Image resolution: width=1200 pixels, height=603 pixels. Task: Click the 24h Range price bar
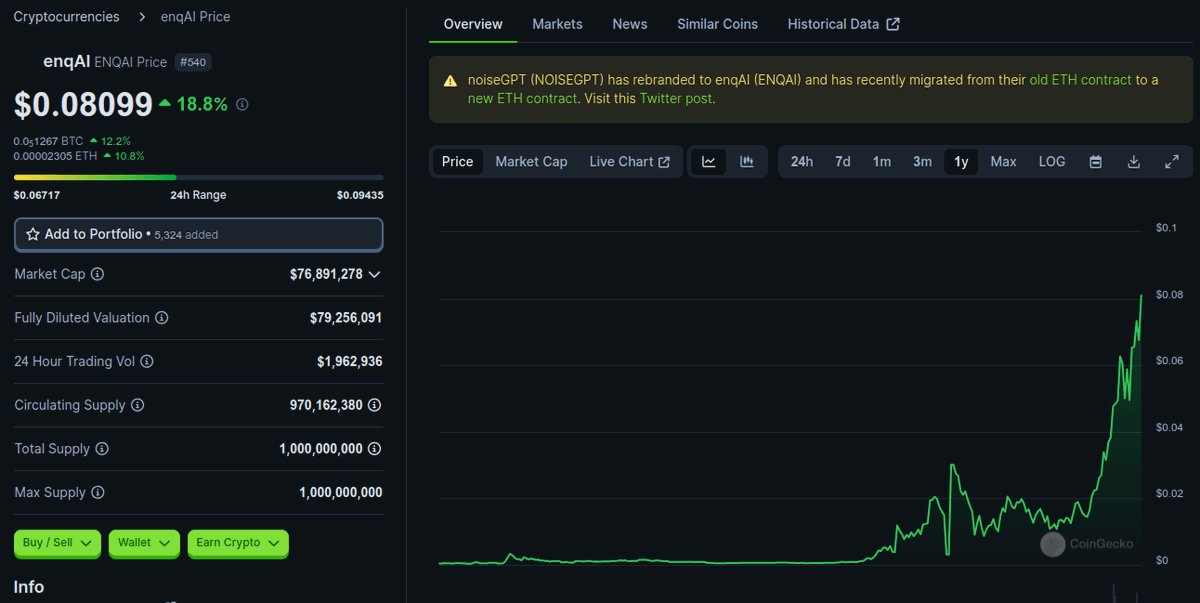point(198,178)
